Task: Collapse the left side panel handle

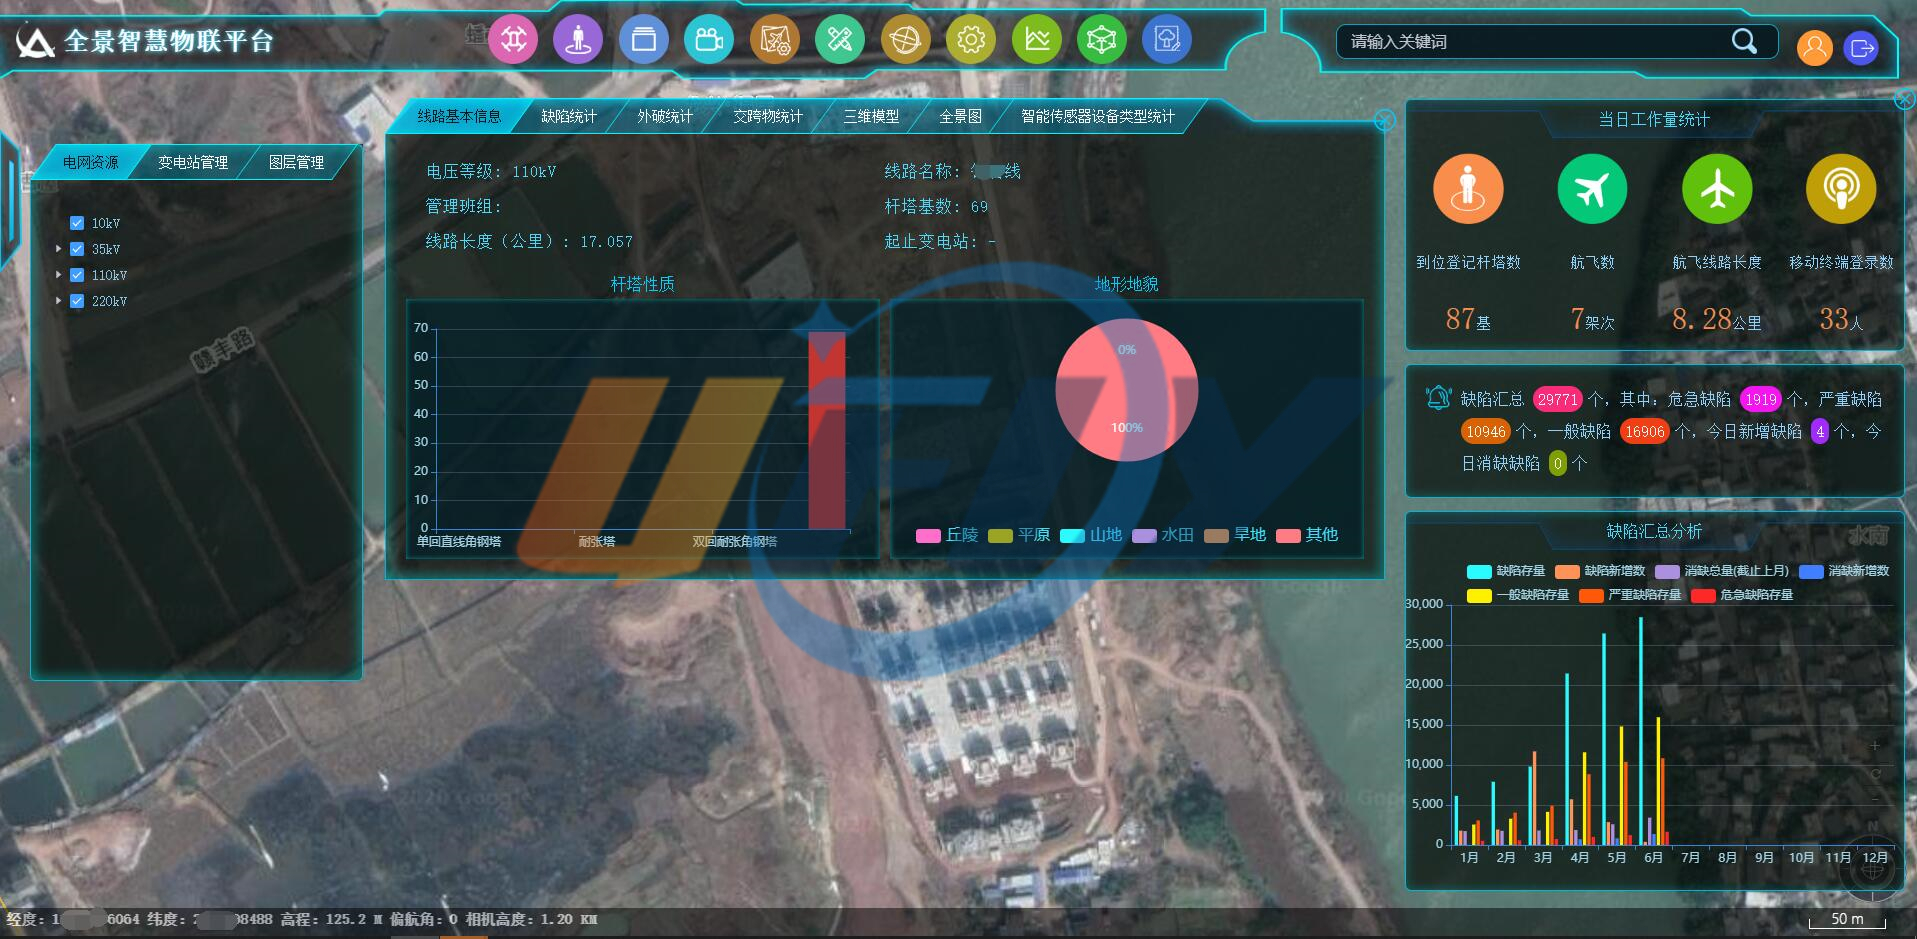Action: (x=10, y=200)
